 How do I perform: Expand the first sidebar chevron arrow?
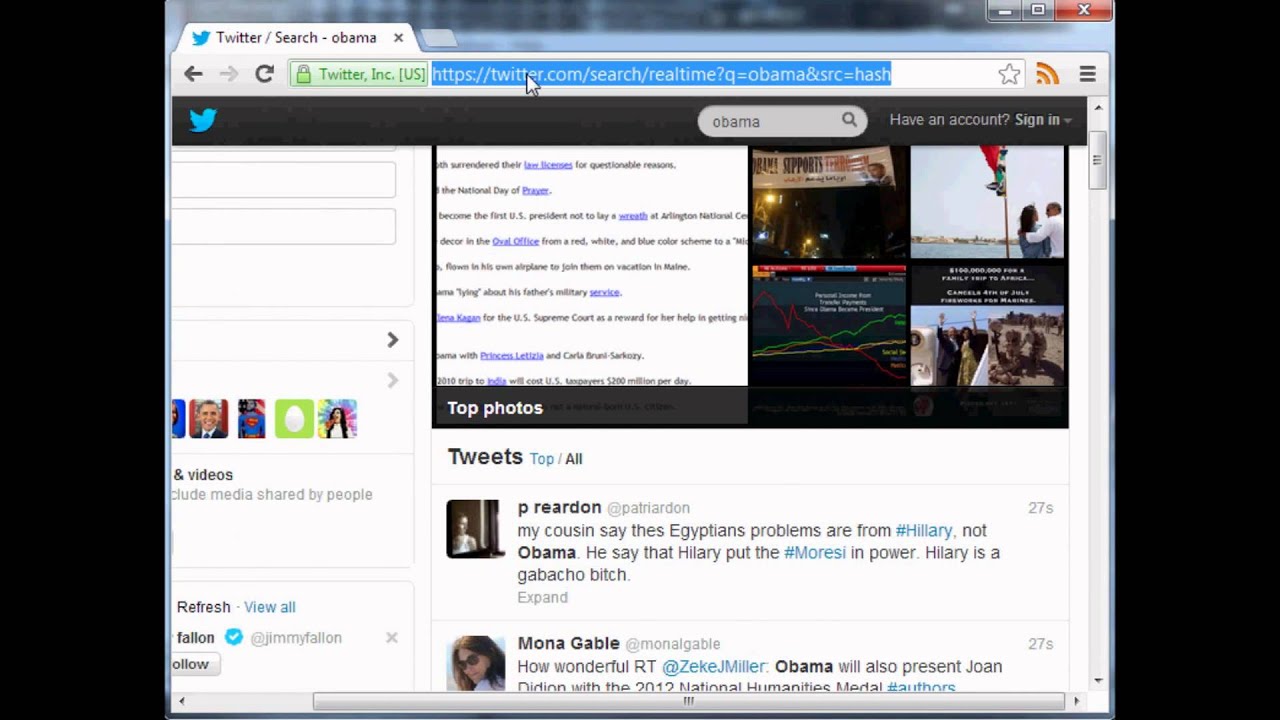(x=392, y=340)
